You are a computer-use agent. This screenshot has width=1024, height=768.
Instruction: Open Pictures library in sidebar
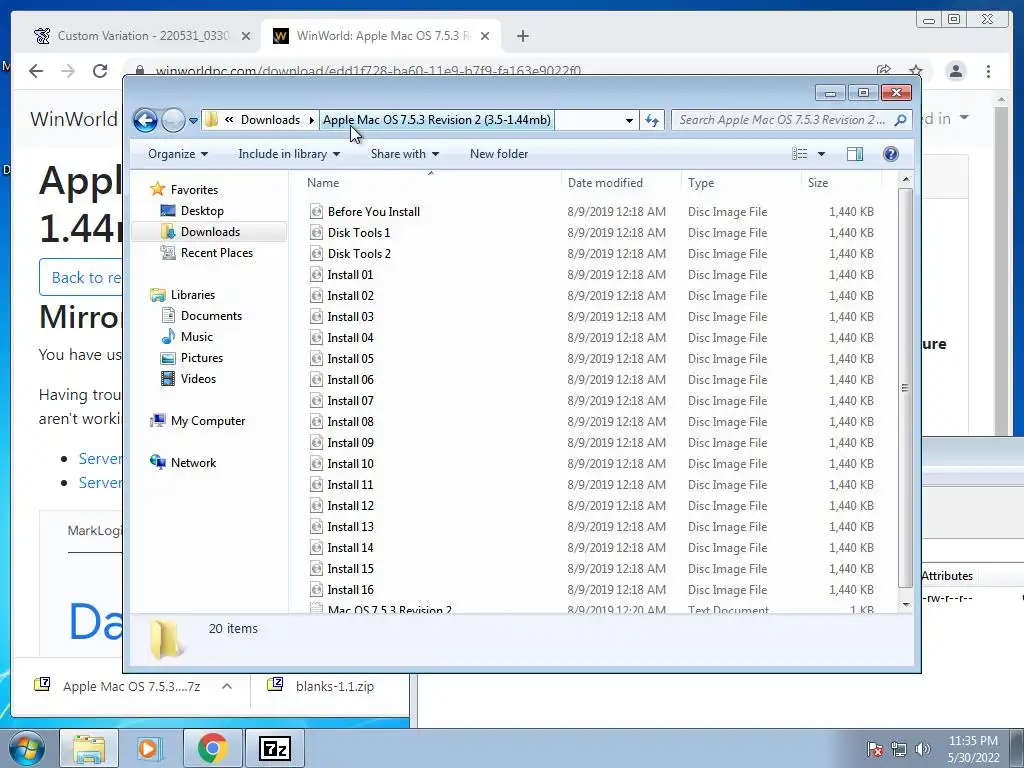(x=201, y=358)
